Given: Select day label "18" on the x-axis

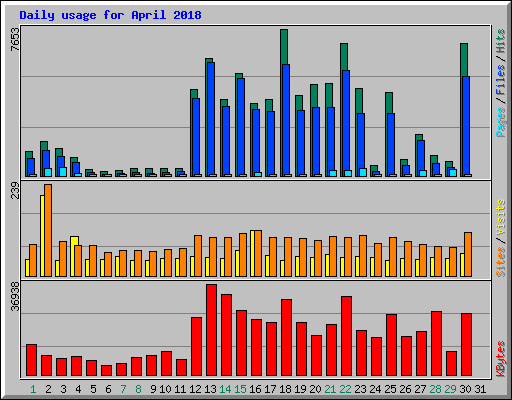Looking at the screenshot, I should (x=285, y=389).
